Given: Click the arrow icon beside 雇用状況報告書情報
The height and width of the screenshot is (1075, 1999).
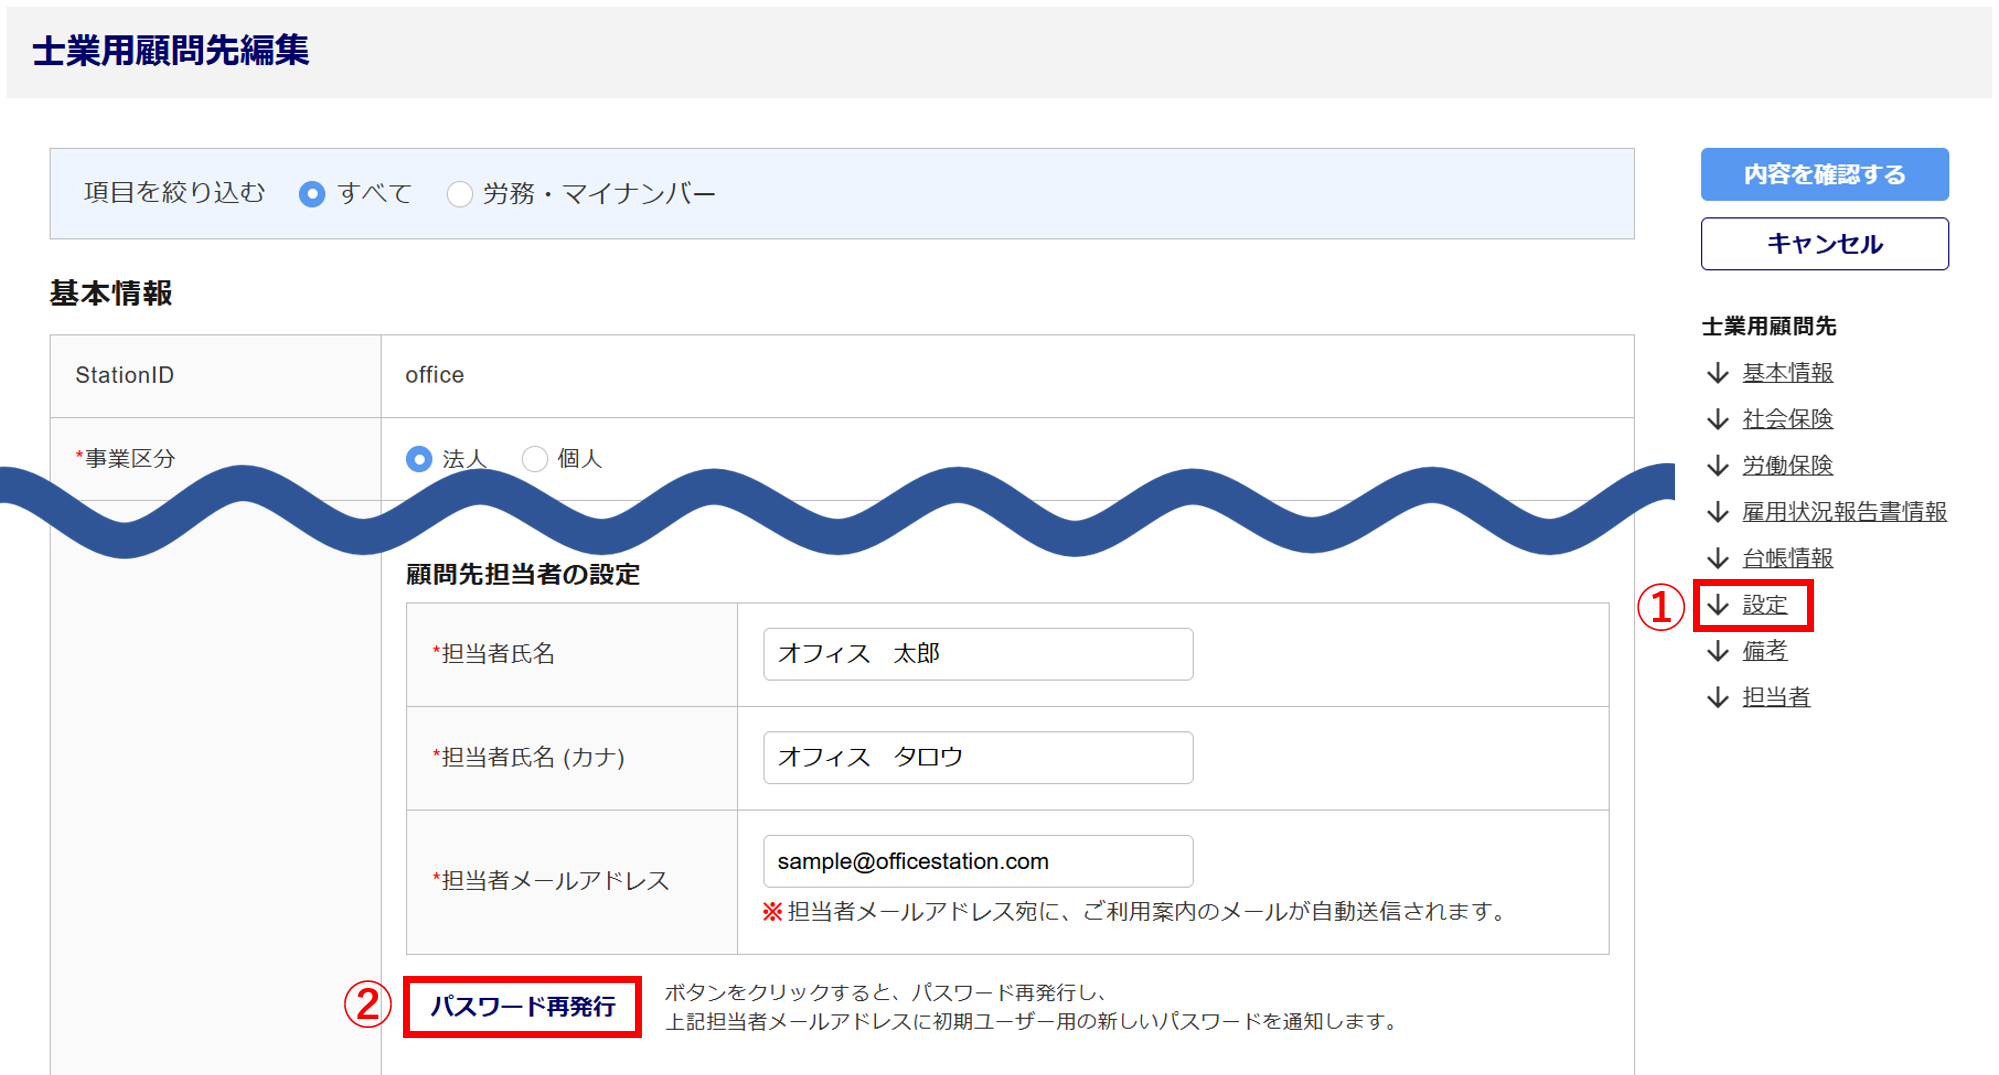Looking at the screenshot, I should (x=1717, y=512).
